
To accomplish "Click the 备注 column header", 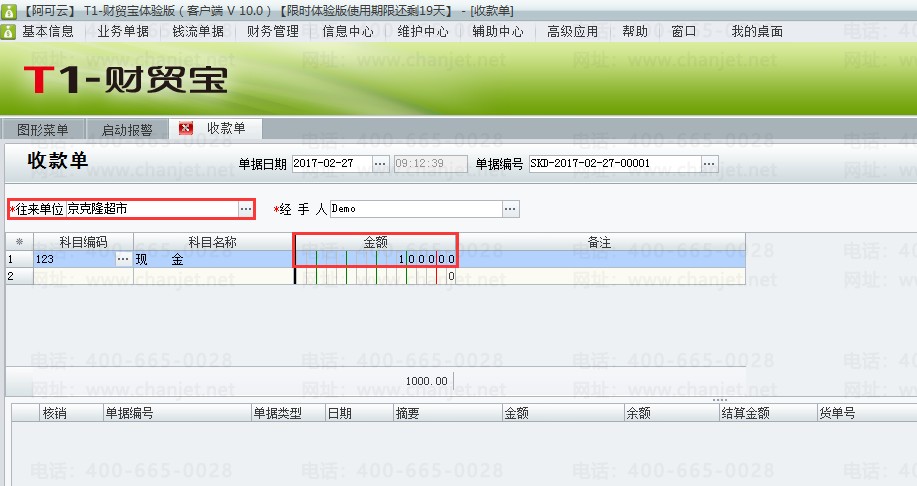I will [600, 242].
